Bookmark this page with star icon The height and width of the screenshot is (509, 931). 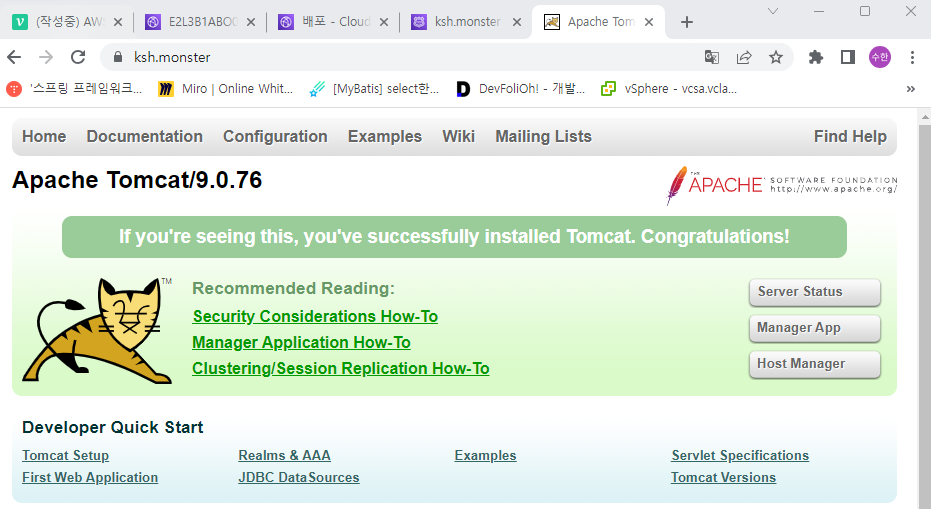tap(775, 57)
